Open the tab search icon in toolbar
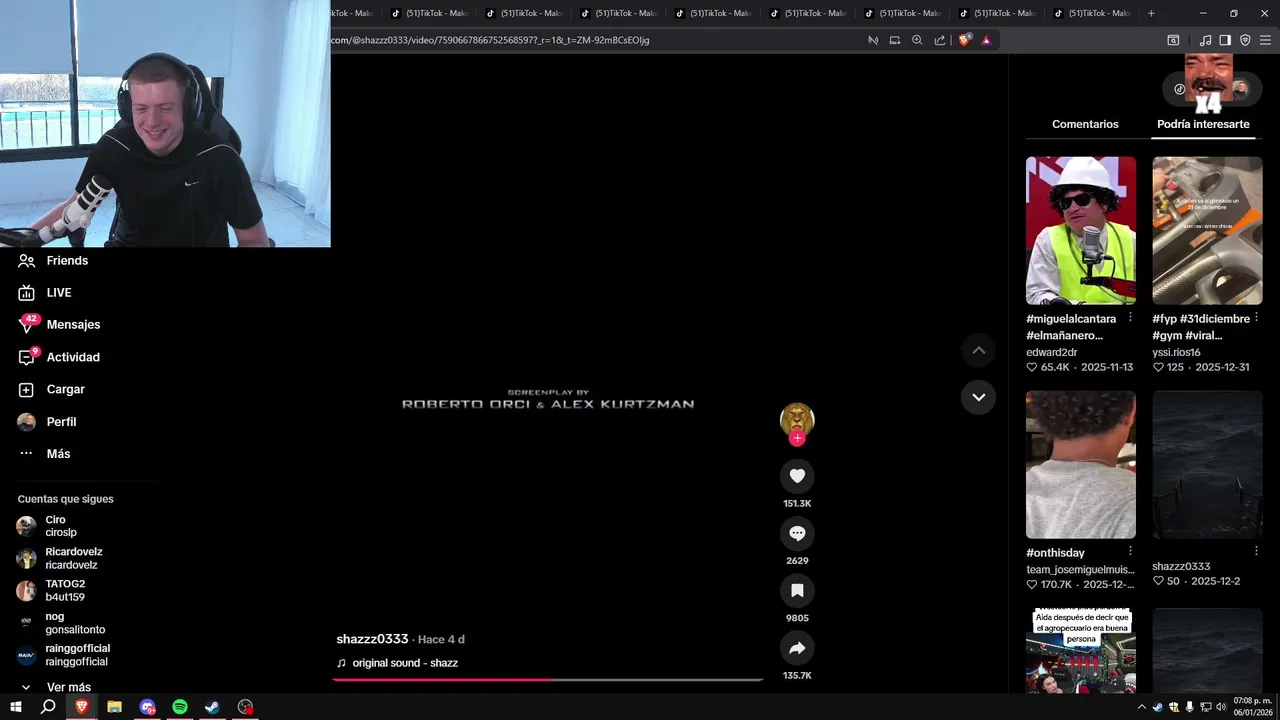This screenshot has width=1280, height=720. coord(1173,40)
